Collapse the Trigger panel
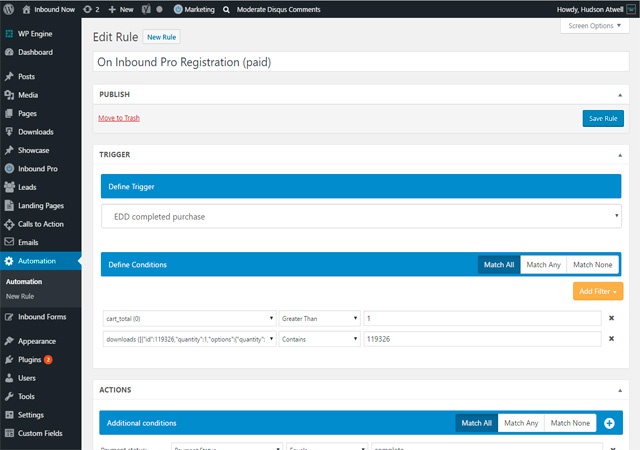Viewport: 640px width, 450px height. click(x=620, y=155)
